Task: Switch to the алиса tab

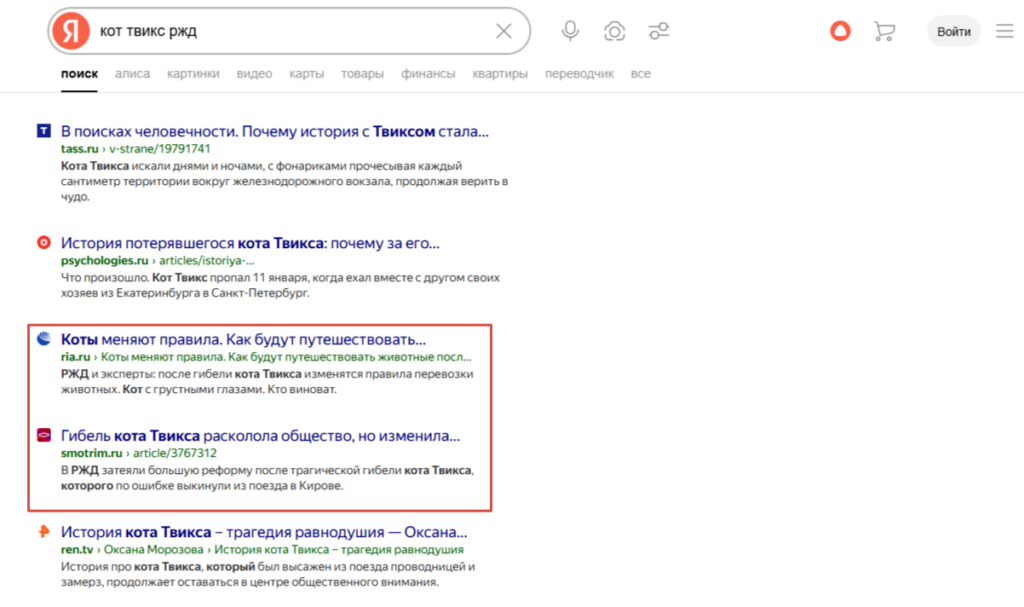Action: click(132, 74)
